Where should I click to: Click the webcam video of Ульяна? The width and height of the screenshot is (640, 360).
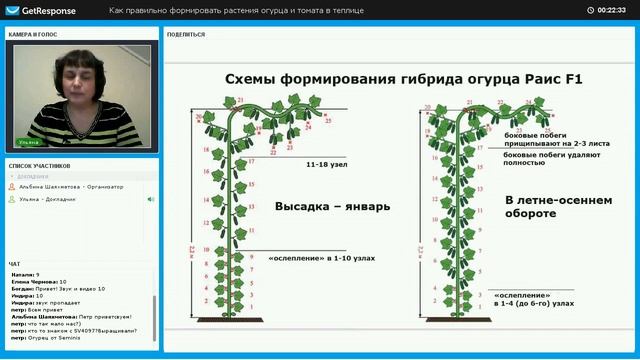(82, 96)
